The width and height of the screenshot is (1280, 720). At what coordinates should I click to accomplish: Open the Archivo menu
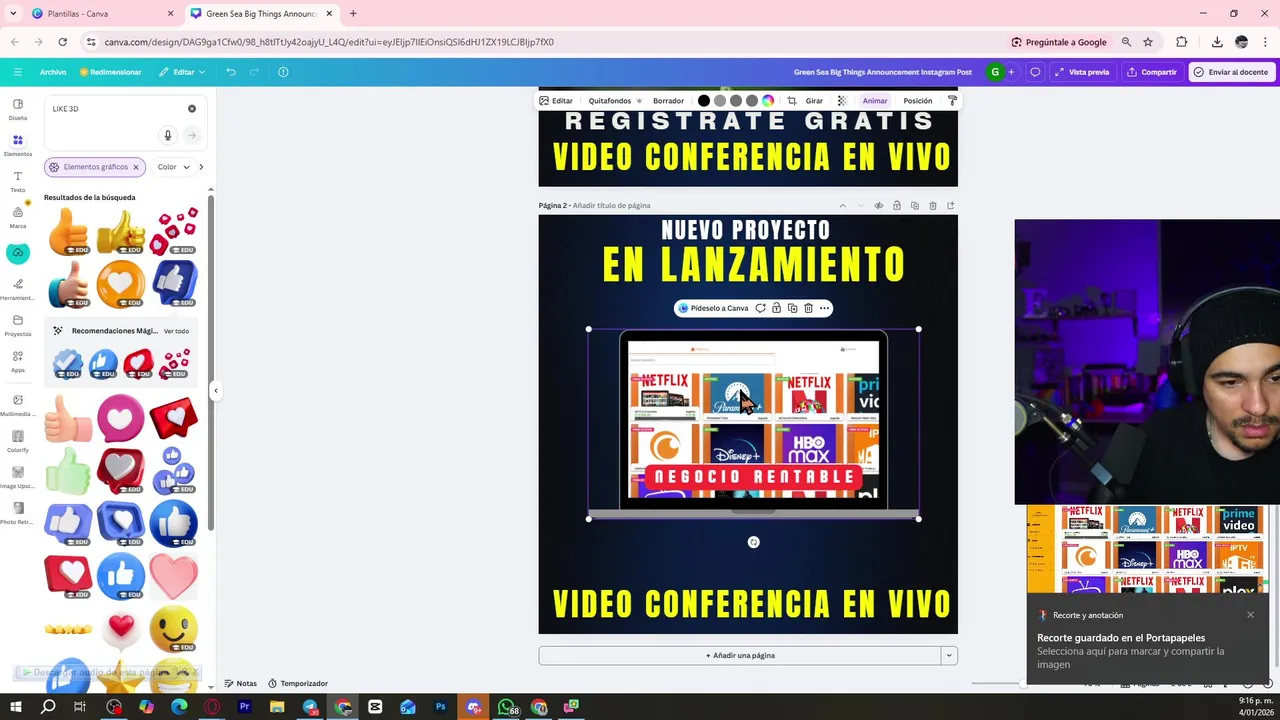pos(53,72)
